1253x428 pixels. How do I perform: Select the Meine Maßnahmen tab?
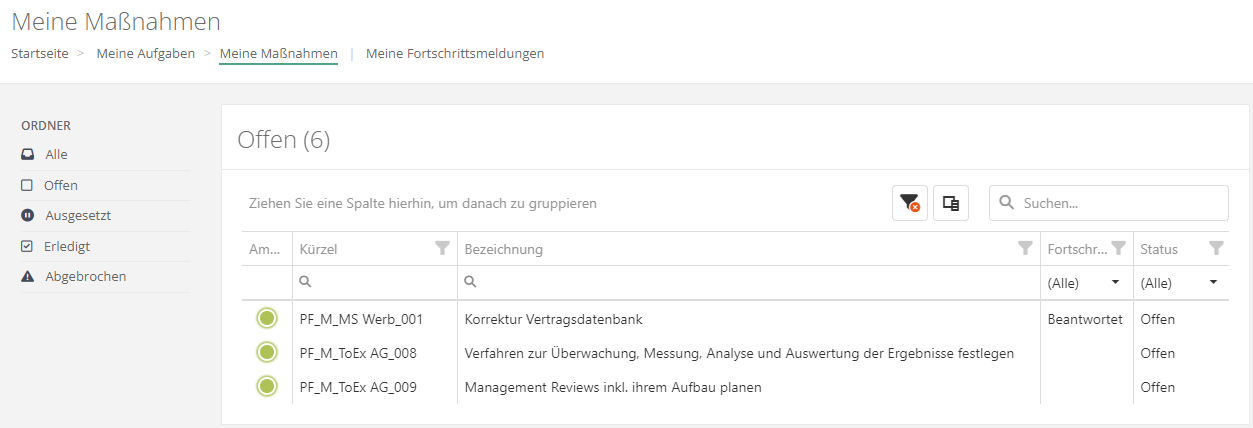coord(278,54)
